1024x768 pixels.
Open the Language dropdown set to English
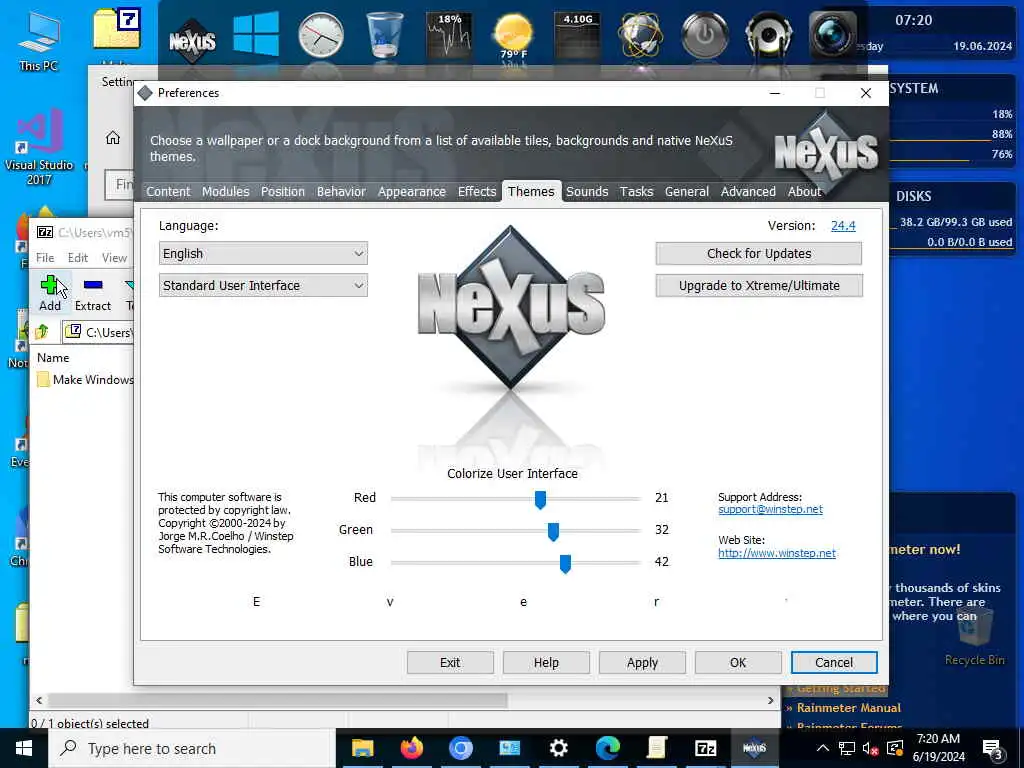(263, 253)
